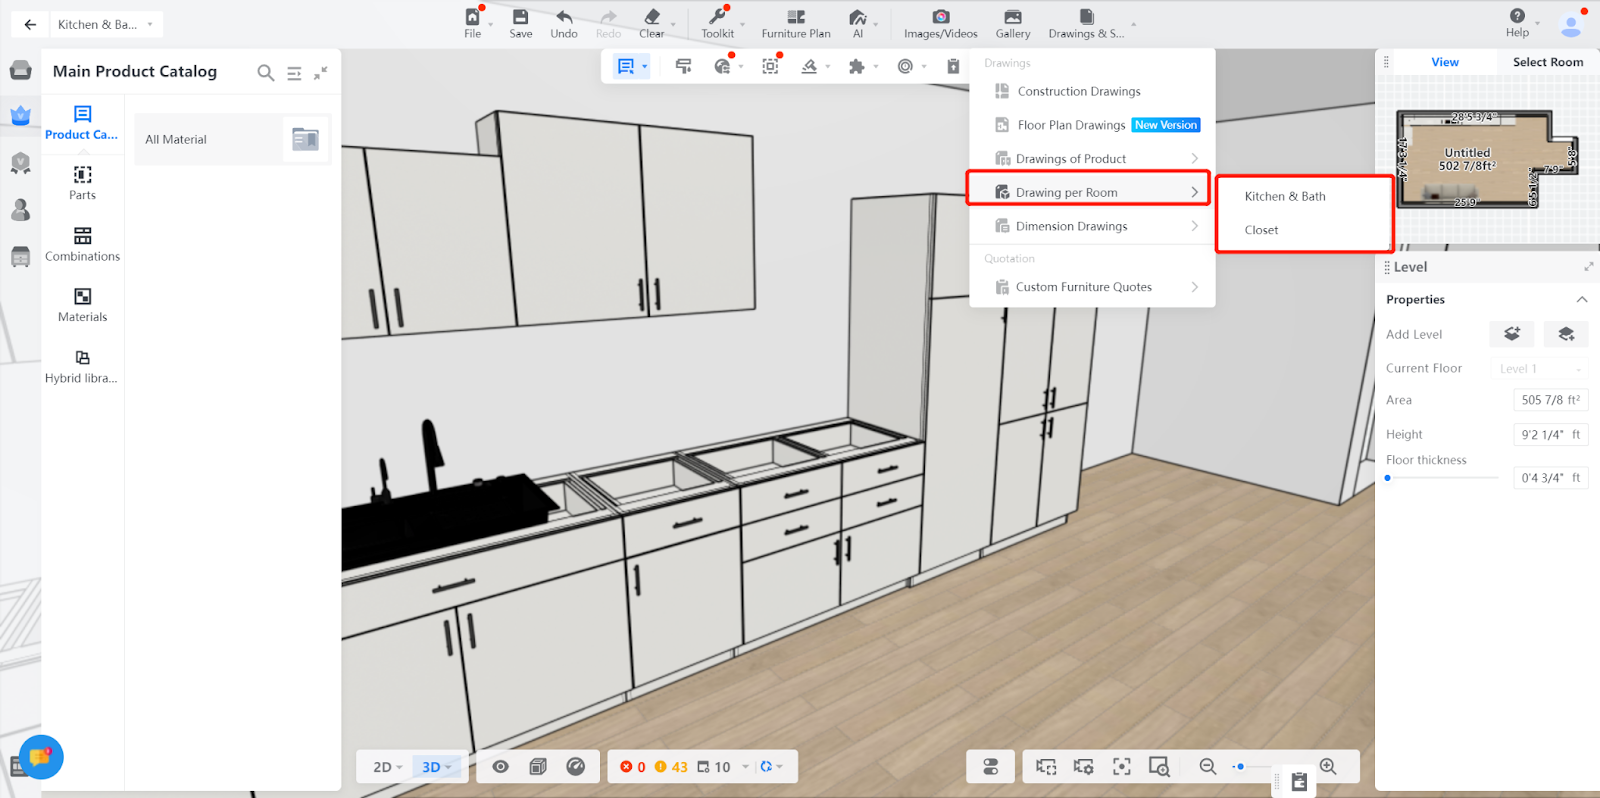Select Kitchen & Bath from submenu
This screenshot has height=798, width=1600.
pos(1285,196)
